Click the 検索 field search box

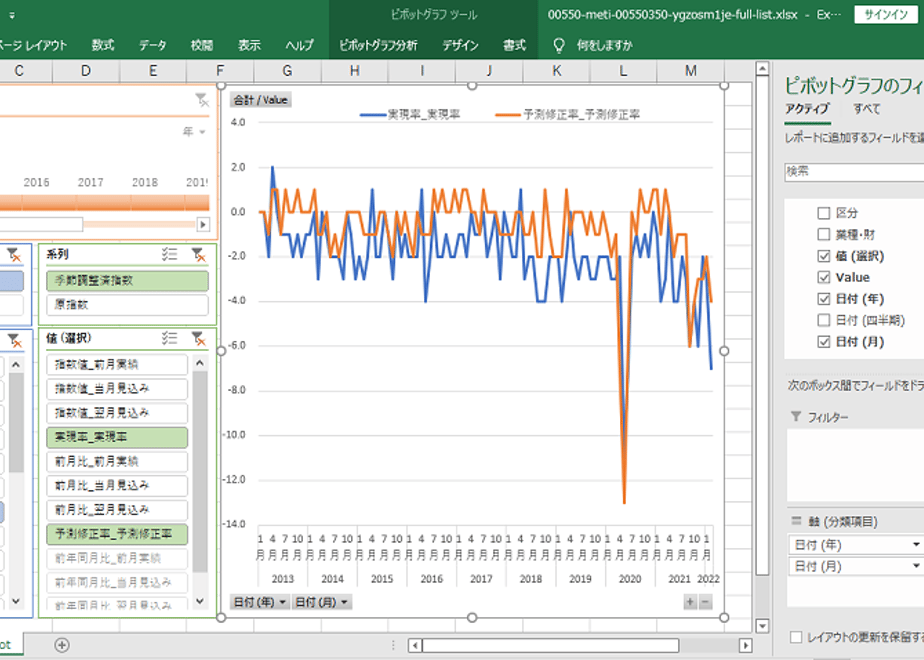tap(854, 171)
